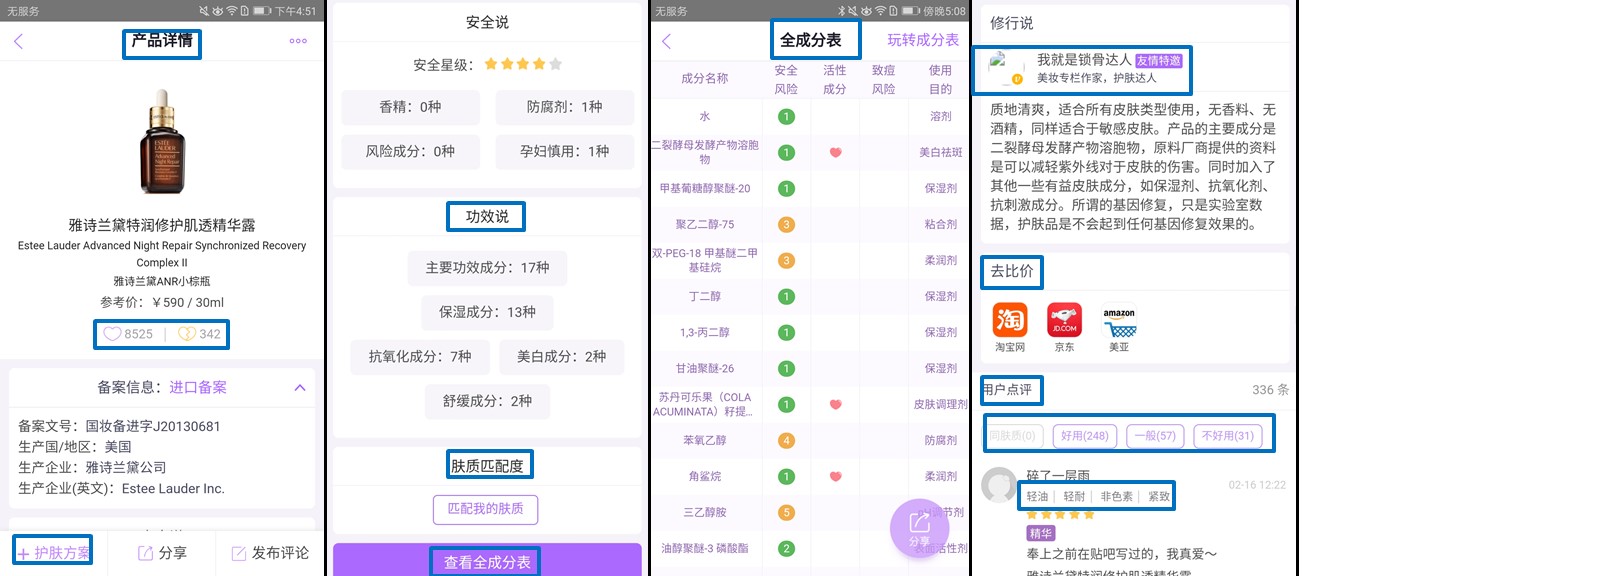Collapse the 备案信息 section with the chevron

[x=300, y=387]
